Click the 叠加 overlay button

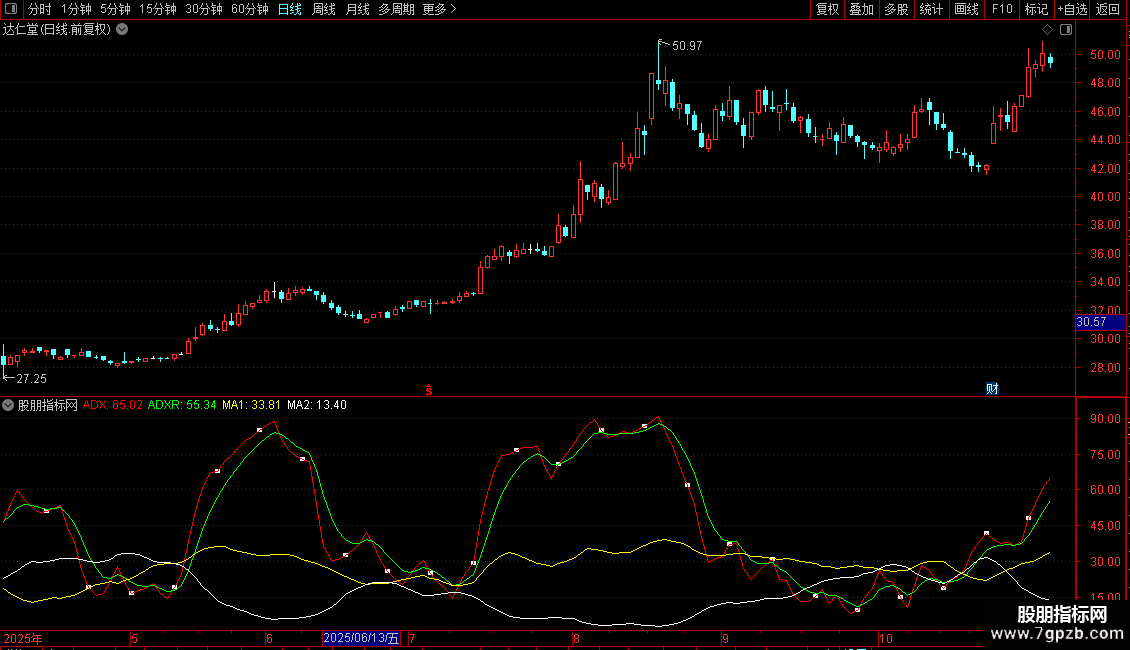click(861, 9)
